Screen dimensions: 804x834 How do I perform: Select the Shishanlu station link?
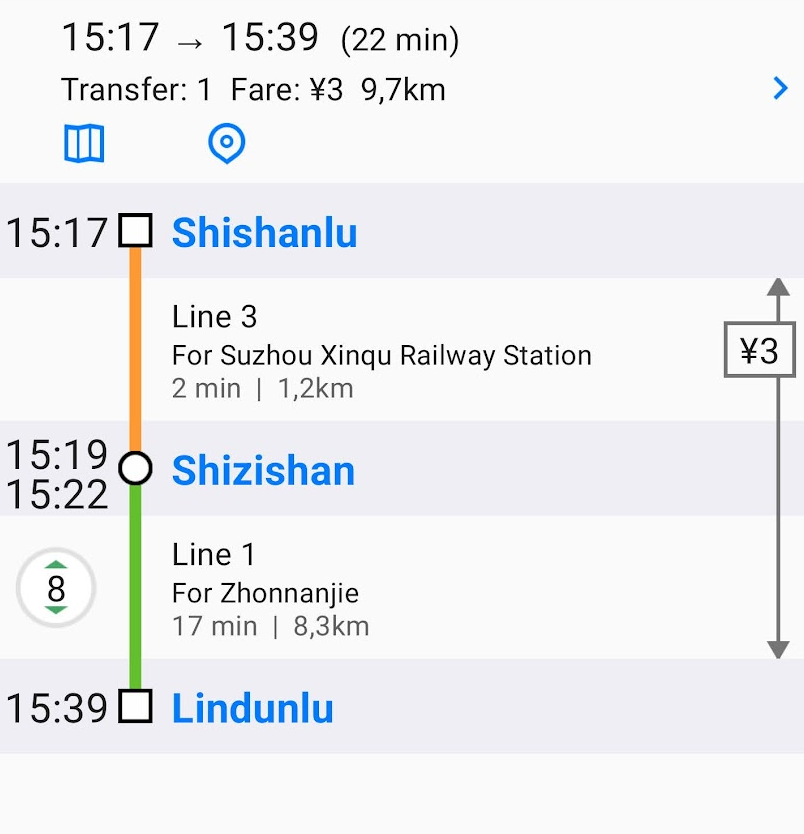coord(264,232)
